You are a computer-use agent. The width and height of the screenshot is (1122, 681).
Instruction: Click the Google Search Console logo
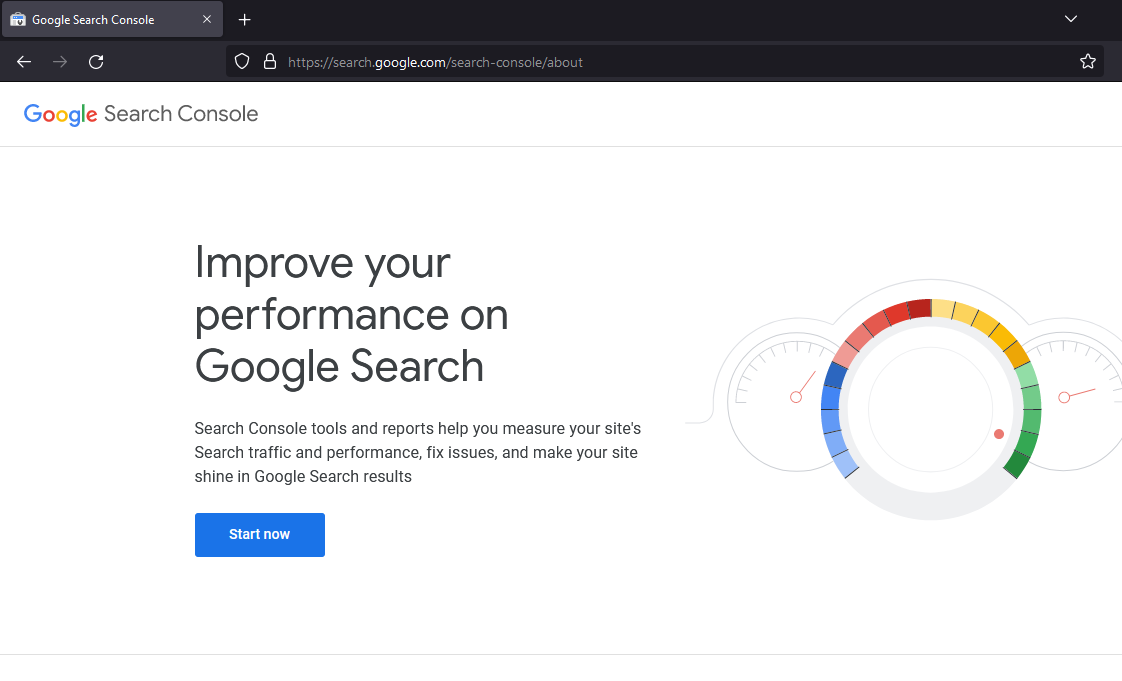141,114
